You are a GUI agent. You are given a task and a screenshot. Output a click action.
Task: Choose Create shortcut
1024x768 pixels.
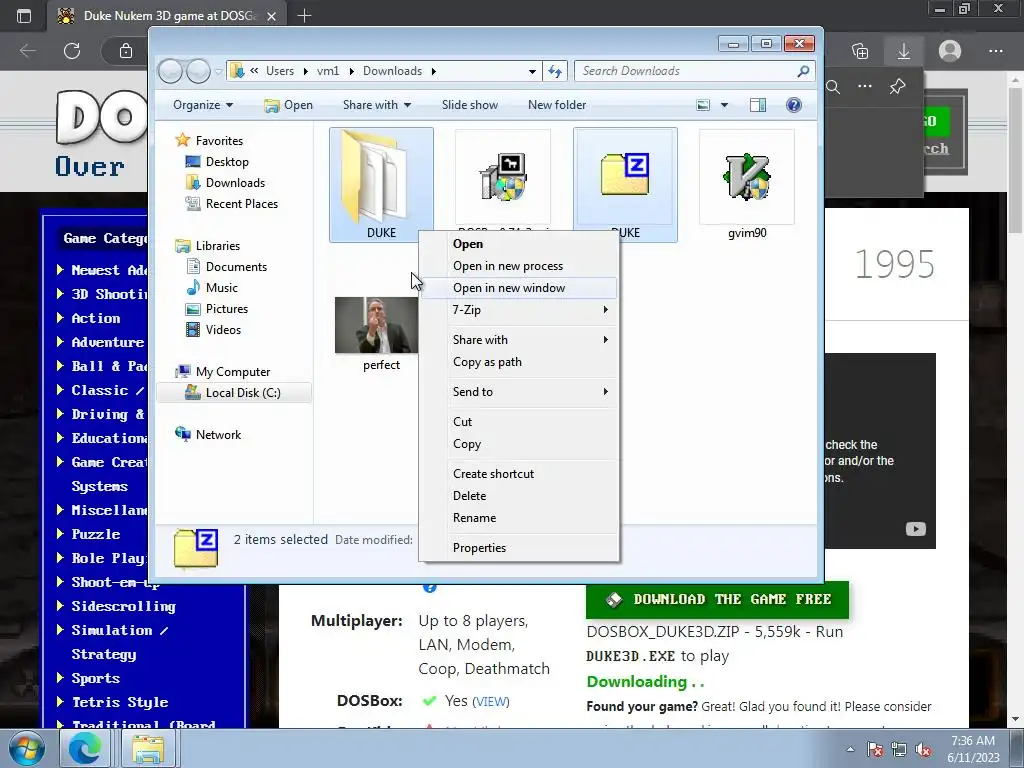[x=519, y=474]
